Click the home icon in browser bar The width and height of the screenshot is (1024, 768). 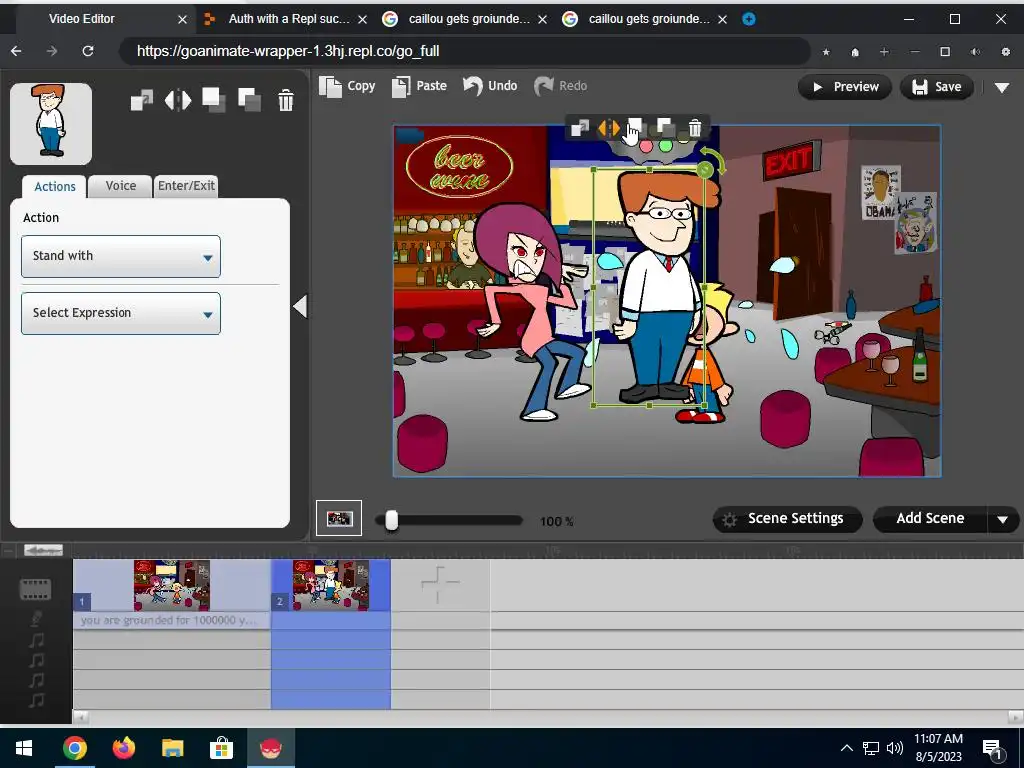(x=855, y=52)
